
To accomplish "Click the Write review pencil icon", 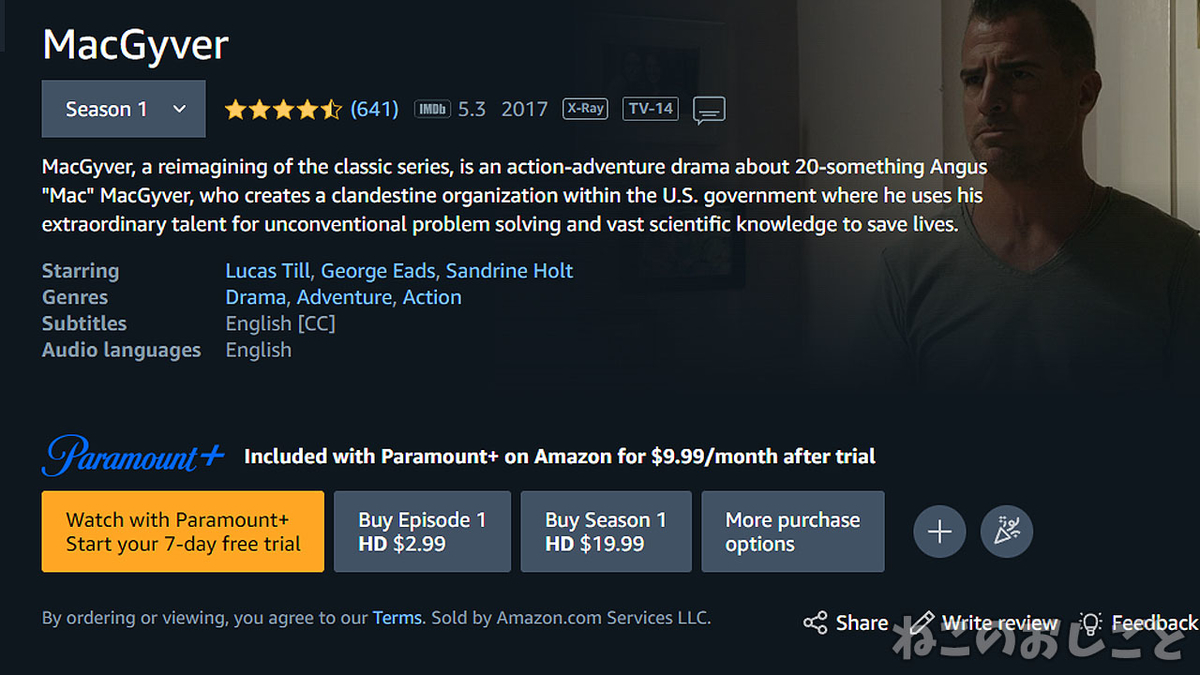I will click(922, 623).
